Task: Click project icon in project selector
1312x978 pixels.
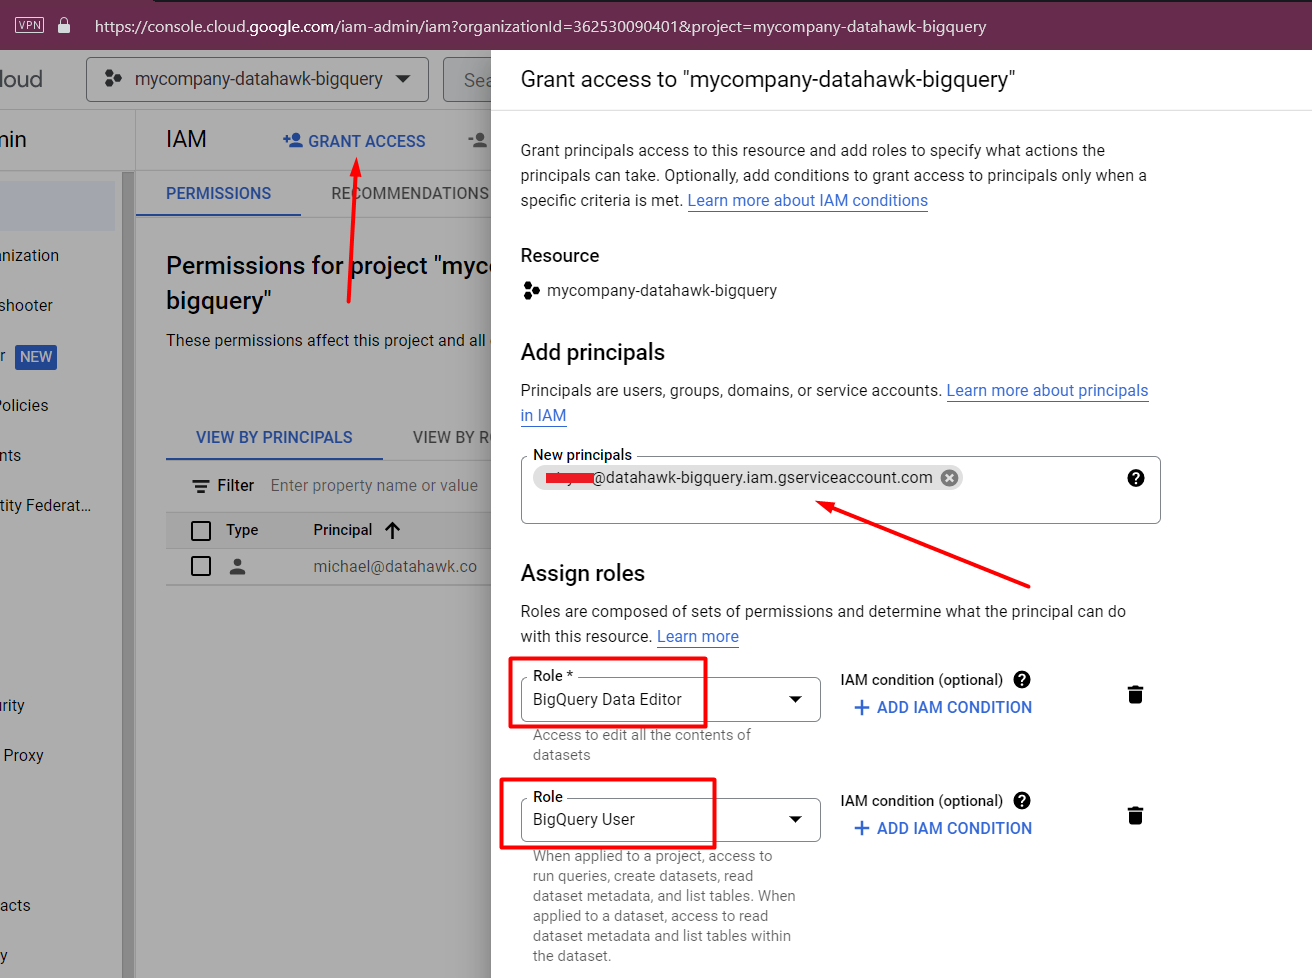Action: coord(113,78)
